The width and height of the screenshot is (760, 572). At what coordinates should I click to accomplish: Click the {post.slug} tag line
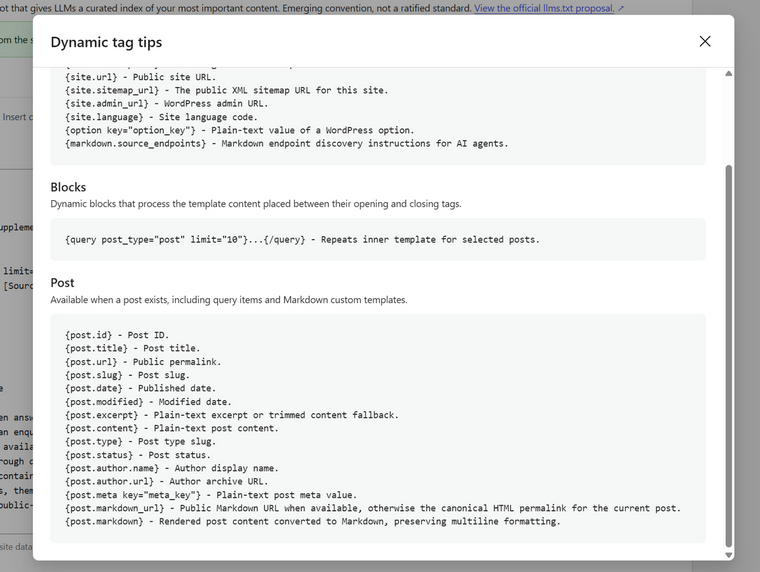[127, 375]
